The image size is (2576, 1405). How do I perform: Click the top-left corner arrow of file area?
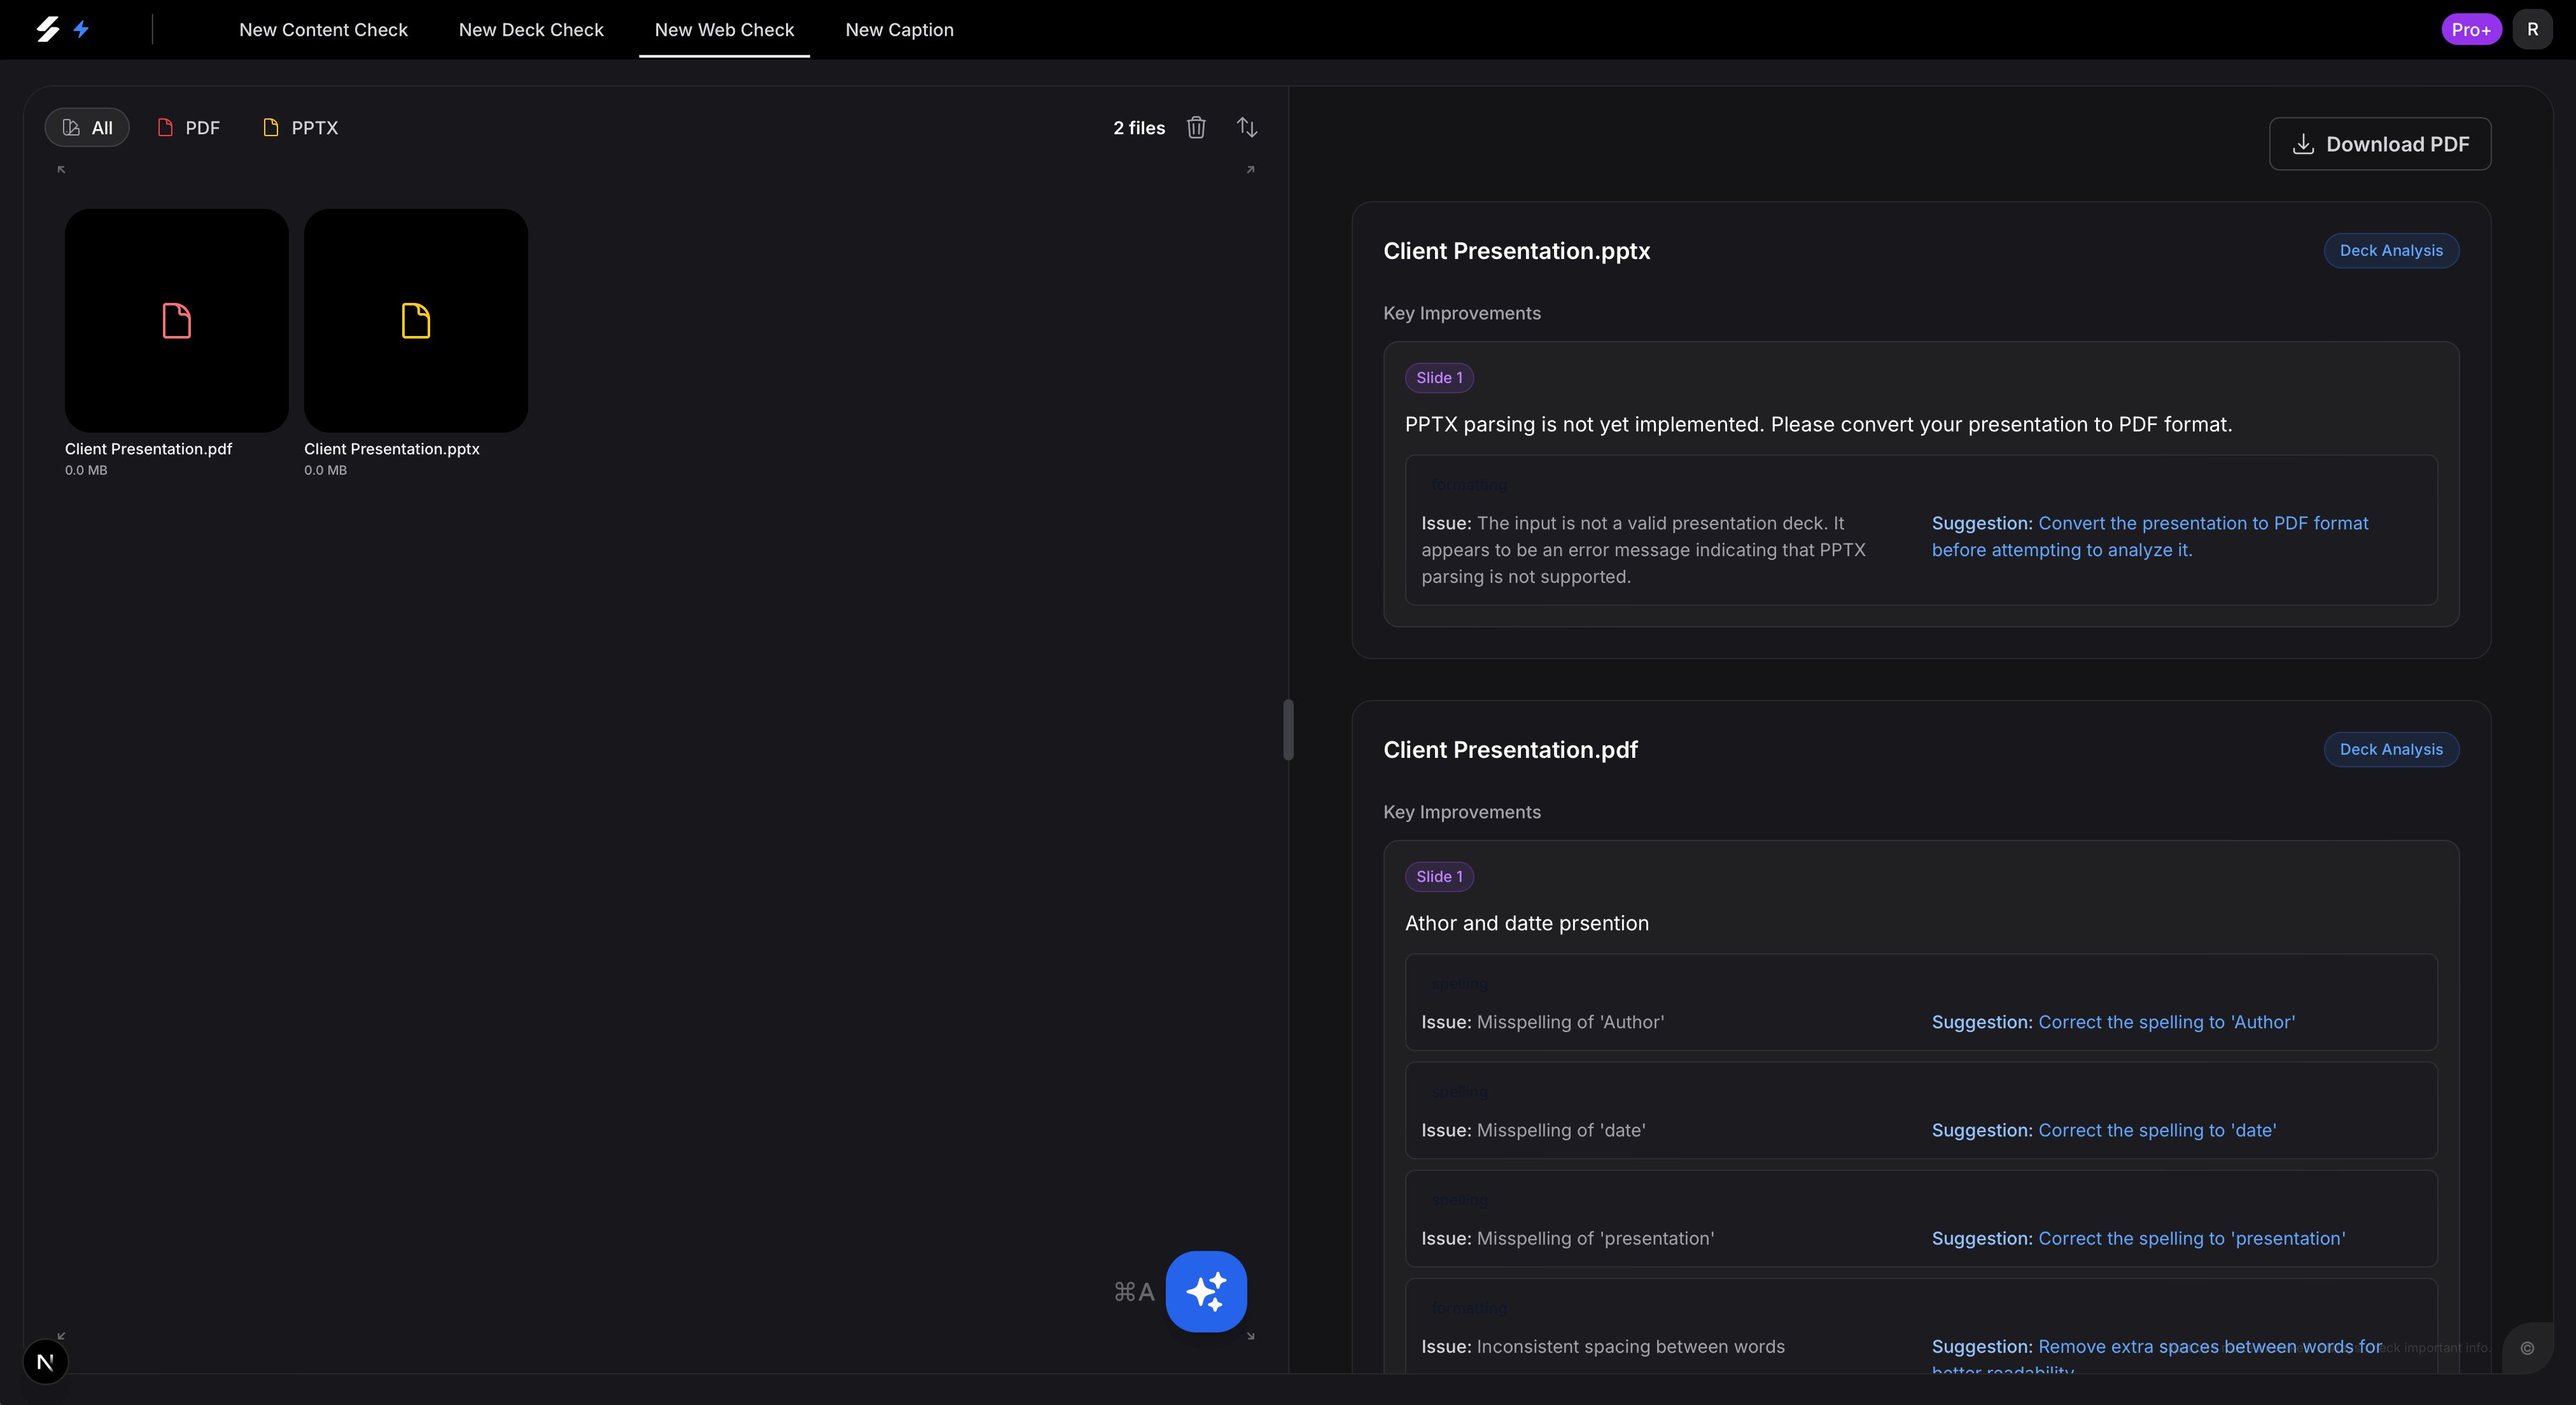pos(61,169)
